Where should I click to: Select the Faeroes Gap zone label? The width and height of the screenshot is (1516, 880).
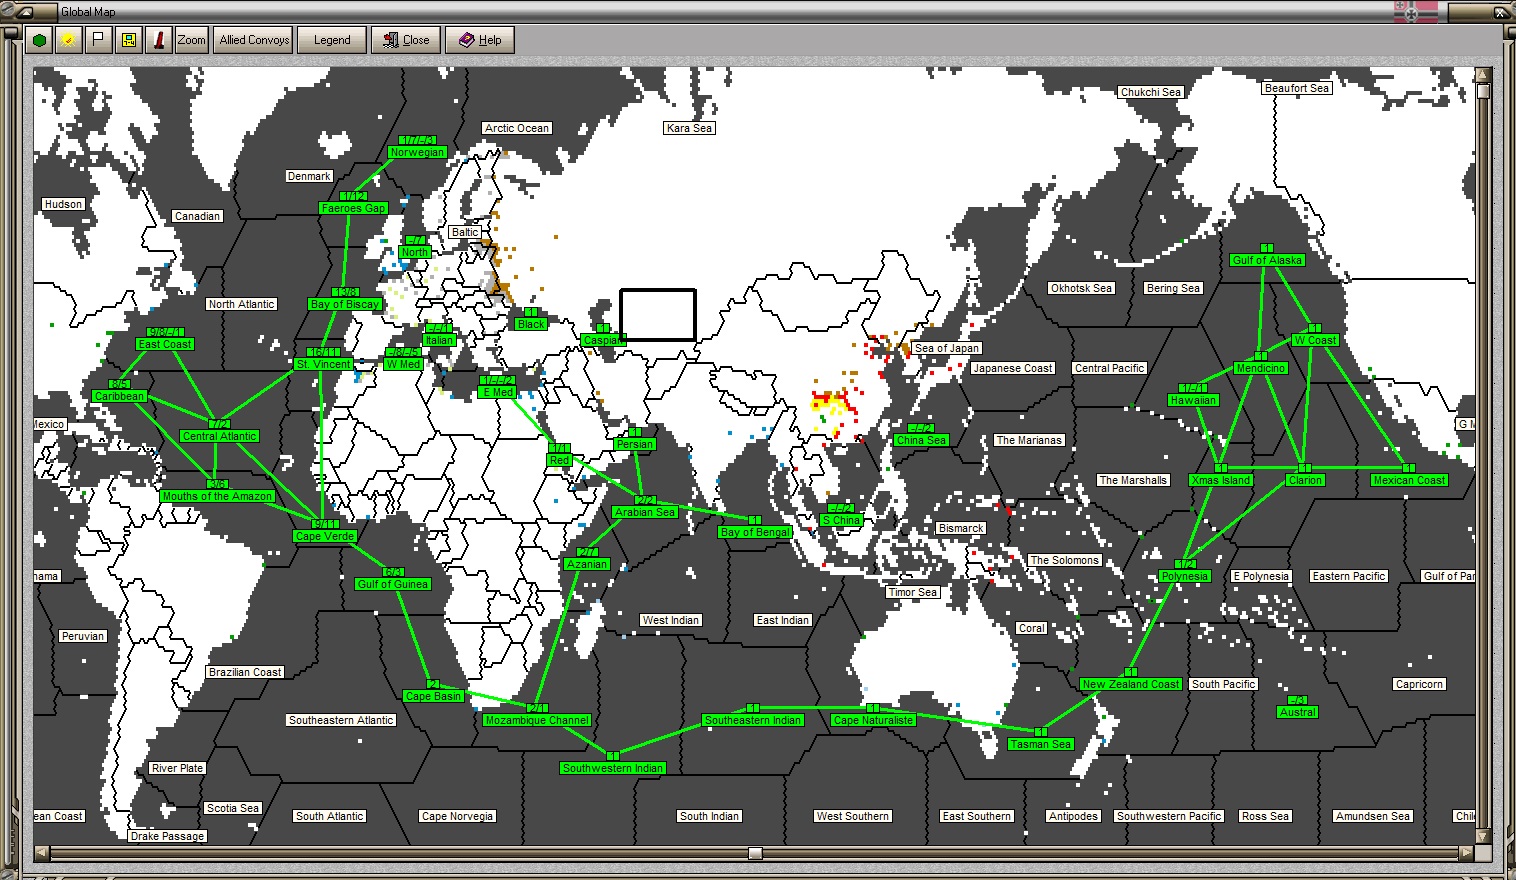[x=353, y=208]
